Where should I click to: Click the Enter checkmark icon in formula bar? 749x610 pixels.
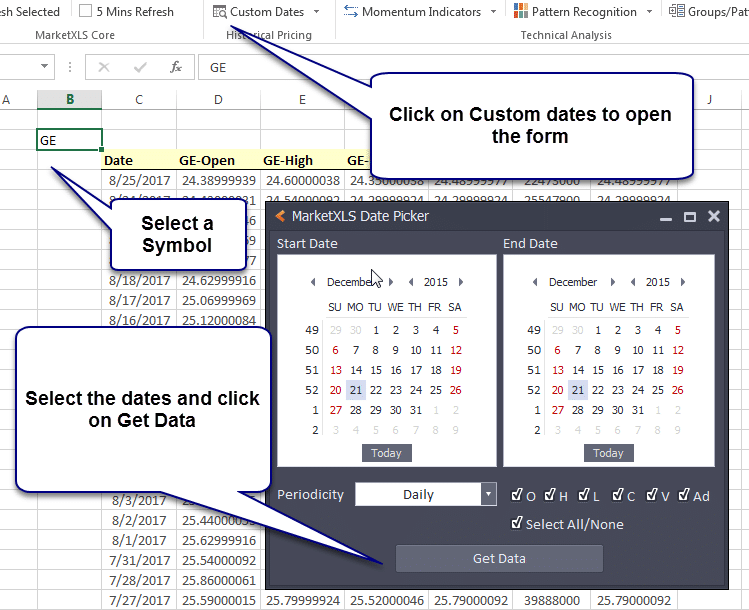[140, 67]
